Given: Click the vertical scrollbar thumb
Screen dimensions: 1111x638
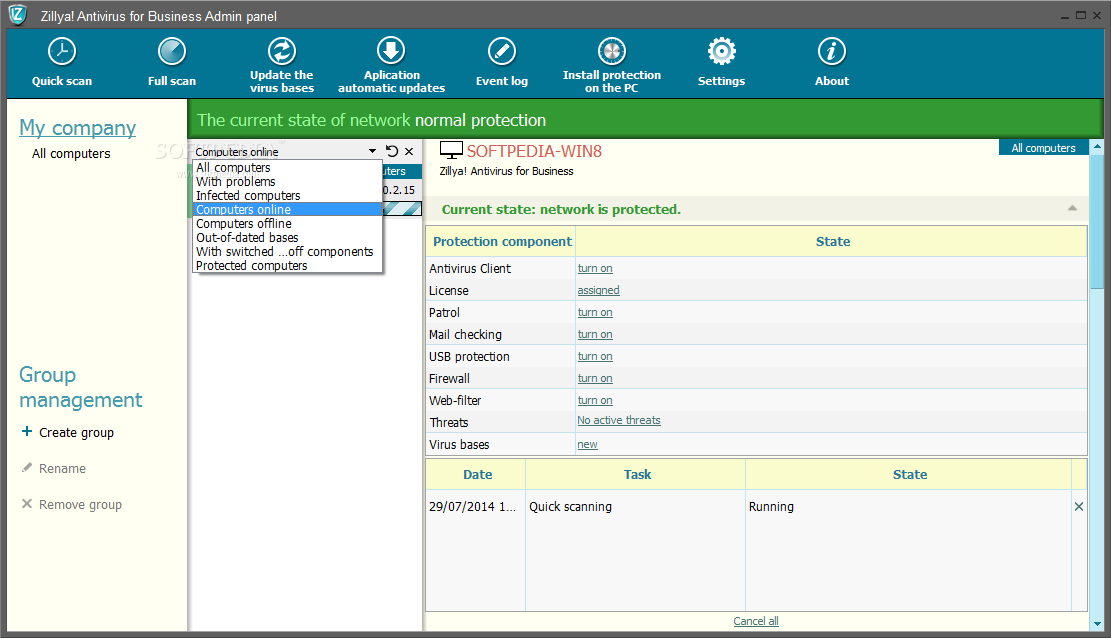Looking at the screenshot, I should (x=1097, y=222).
